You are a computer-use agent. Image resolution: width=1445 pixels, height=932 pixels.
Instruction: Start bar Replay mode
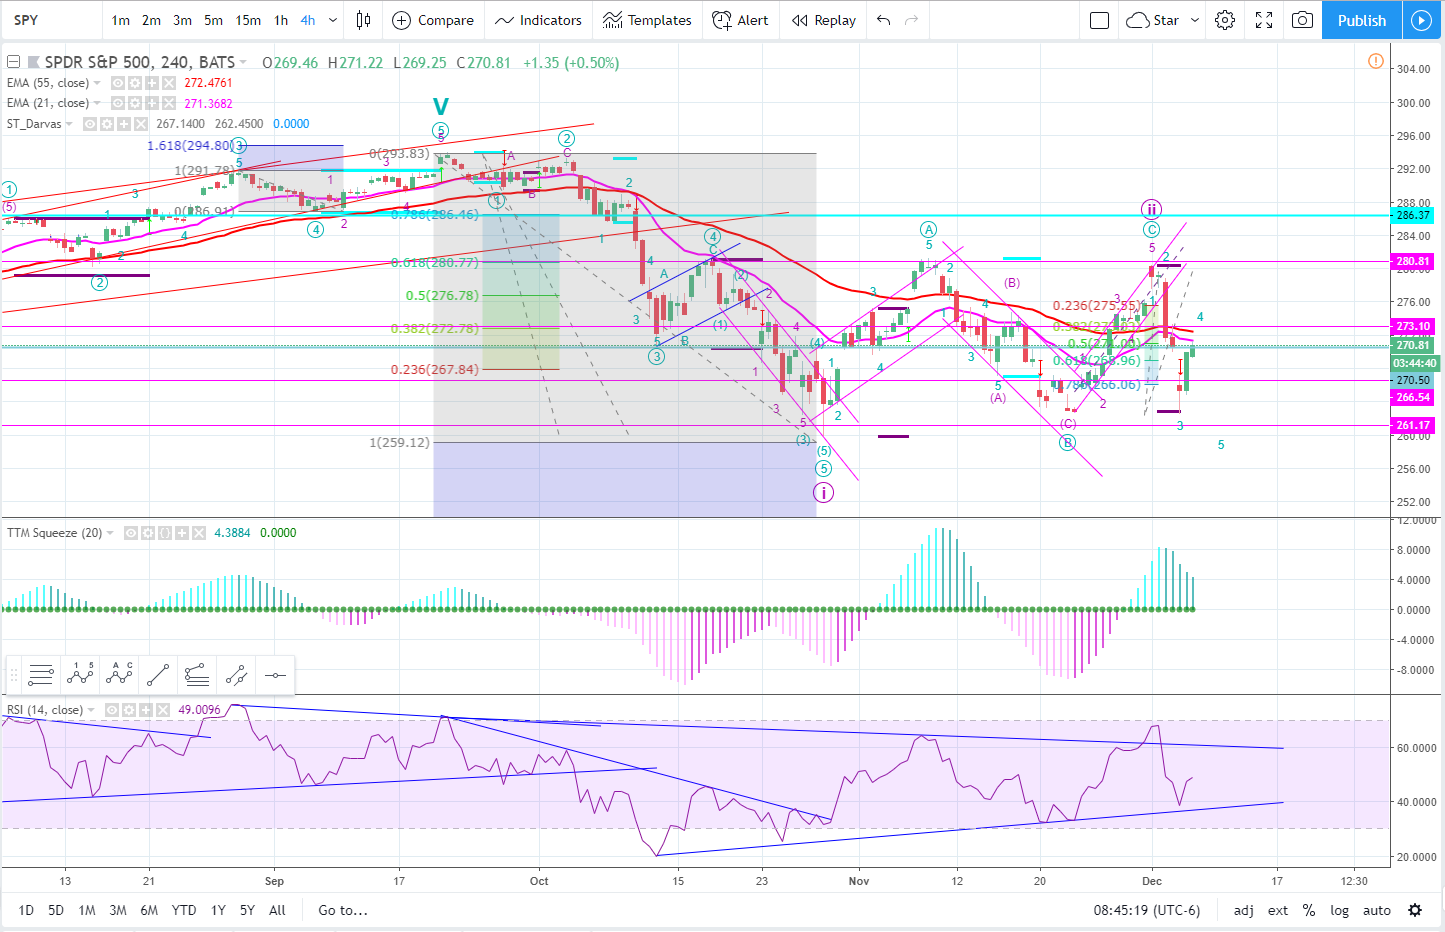(824, 20)
